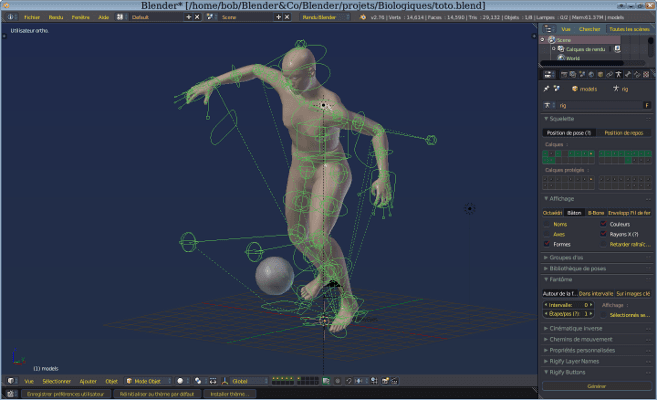Image resolution: width=657 pixels, height=400 pixels.
Task: Click the Générer button under Rigify Buttons
Action: [596, 385]
